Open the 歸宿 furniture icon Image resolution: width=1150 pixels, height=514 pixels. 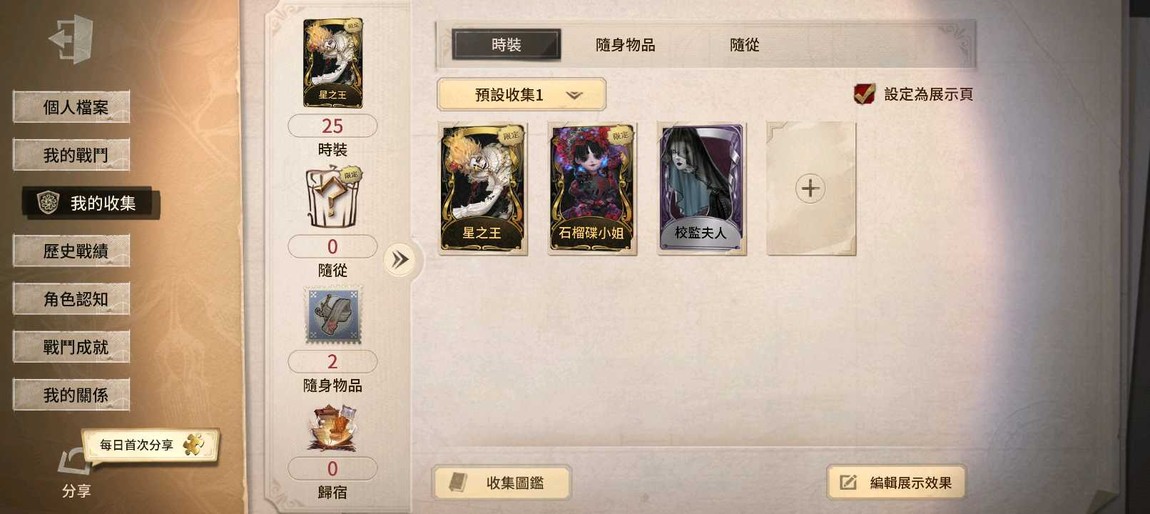pos(333,427)
